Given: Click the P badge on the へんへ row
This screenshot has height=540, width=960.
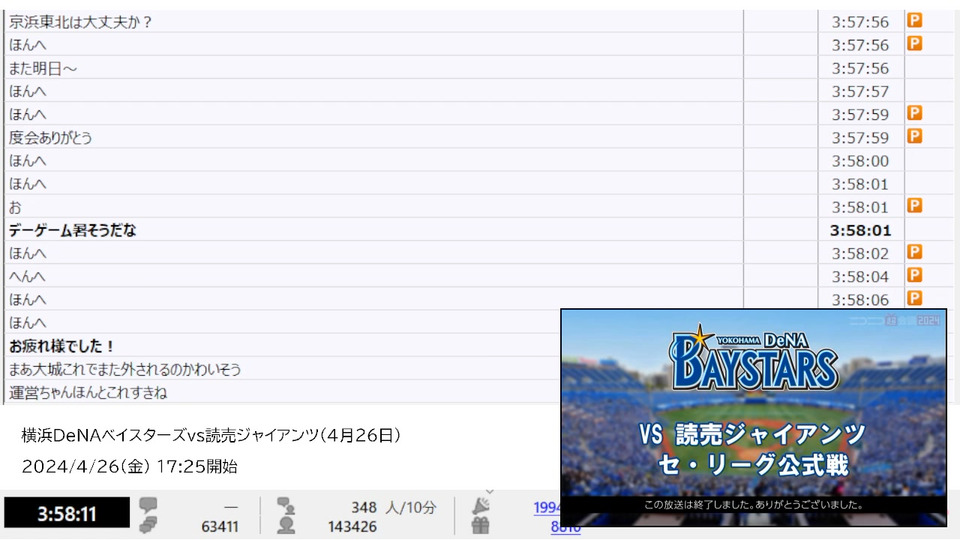Looking at the screenshot, I should click(915, 276).
